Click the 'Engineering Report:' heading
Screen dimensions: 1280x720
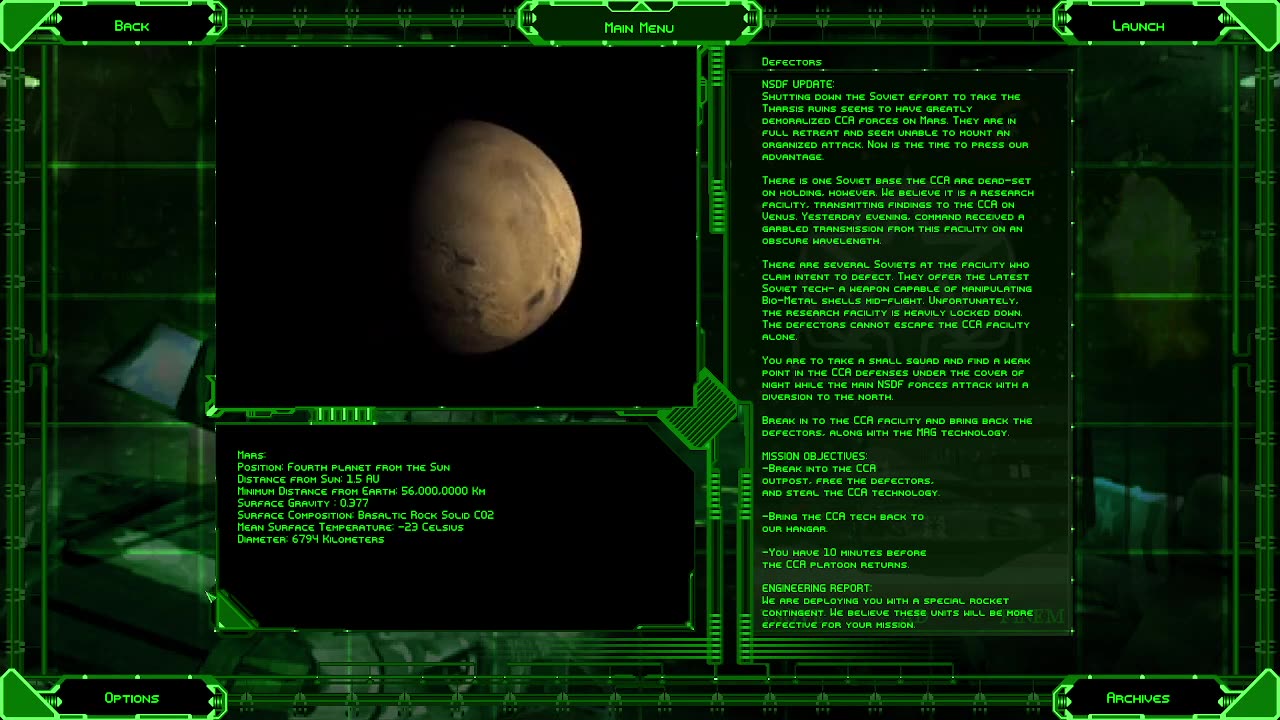point(816,588)
